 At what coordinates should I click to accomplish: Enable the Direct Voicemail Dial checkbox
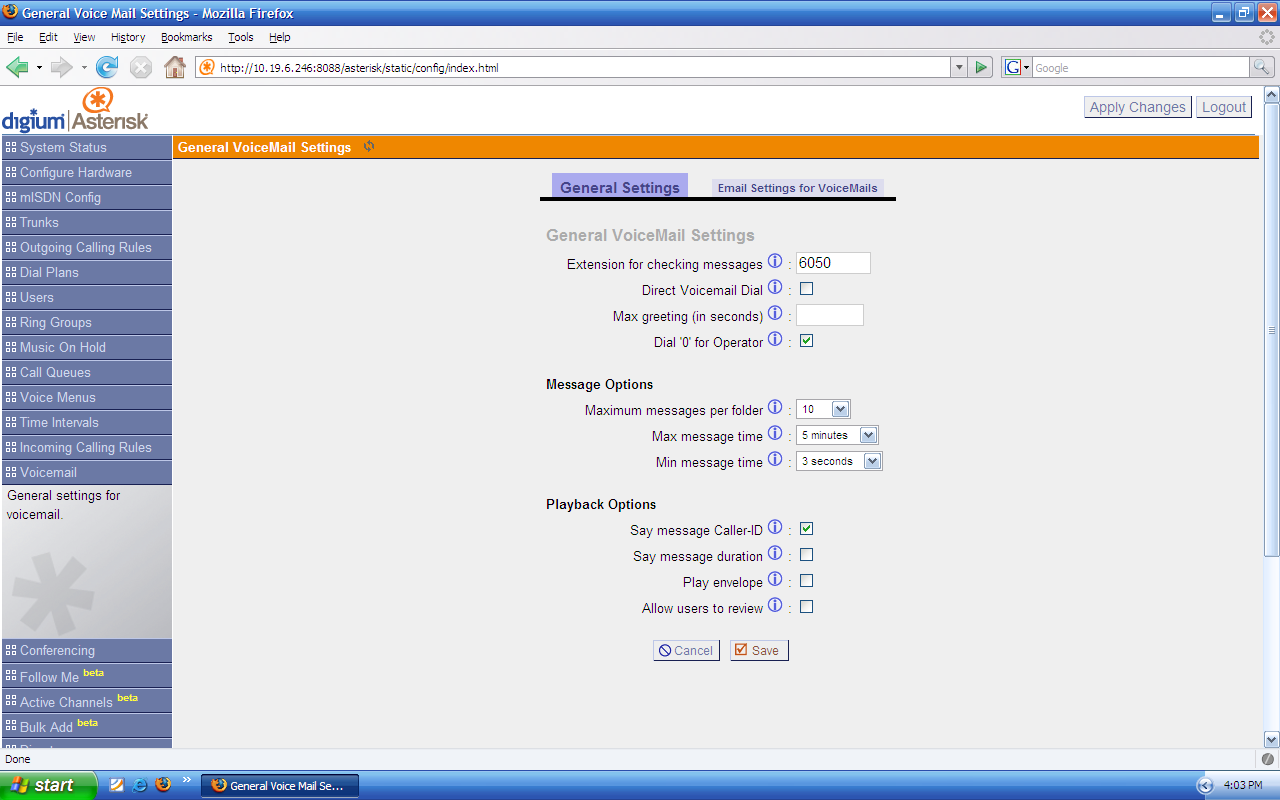(x=806, y=289)
